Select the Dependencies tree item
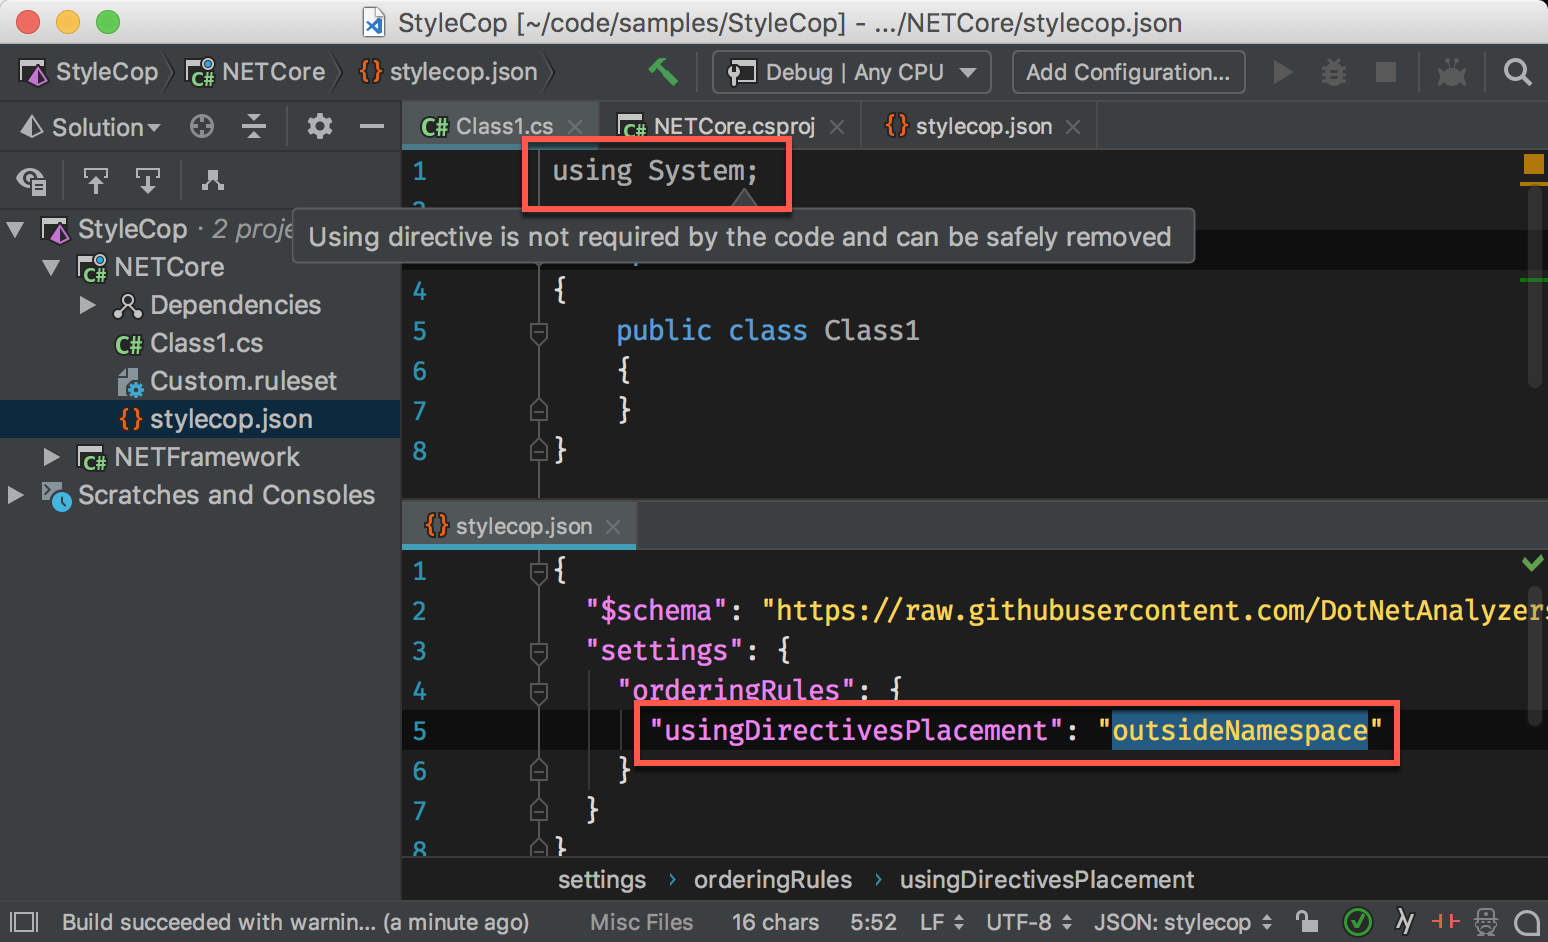1548x942 pixels. (218, 305)
